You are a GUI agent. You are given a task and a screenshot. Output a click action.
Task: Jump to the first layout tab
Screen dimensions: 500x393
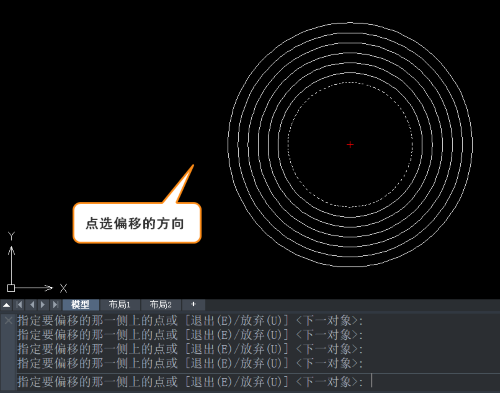tap(19, 305)
